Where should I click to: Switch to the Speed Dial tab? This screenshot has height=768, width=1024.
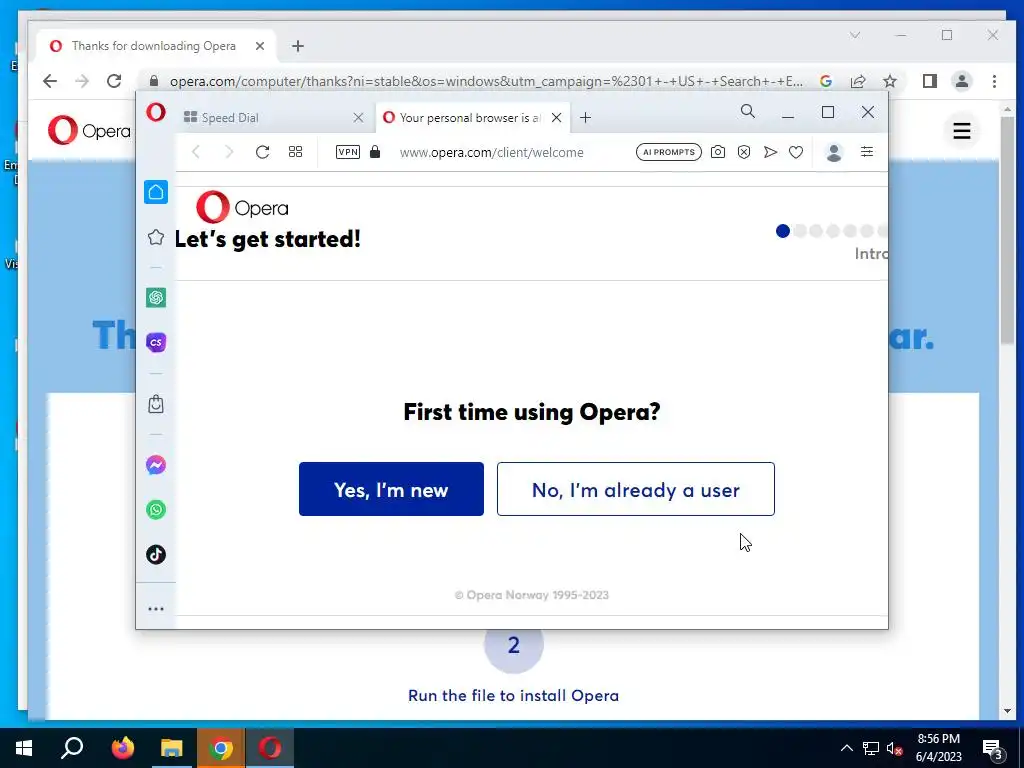tap(274, 118)
